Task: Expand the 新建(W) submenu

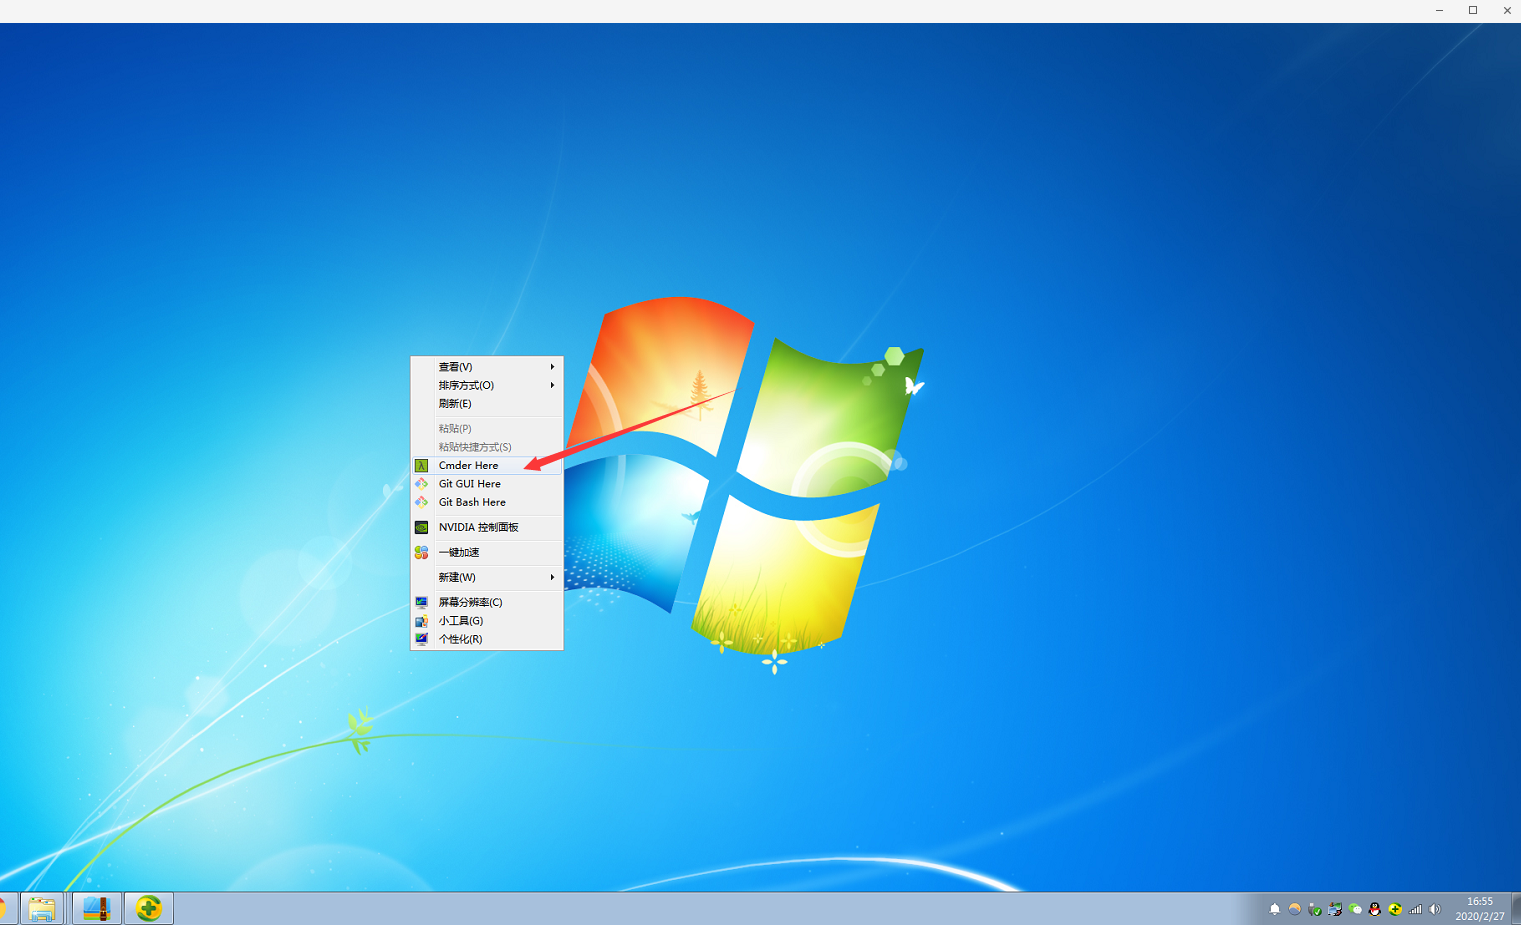Action: coord(487,578)
